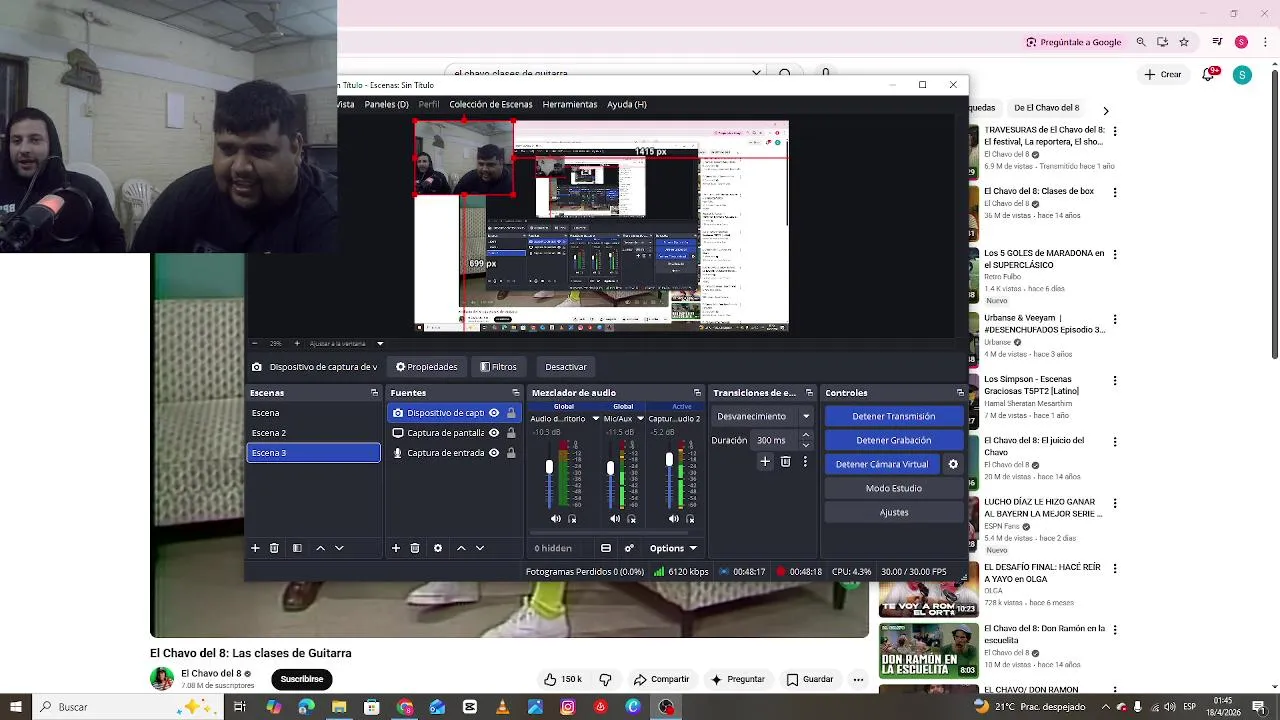Viewport: 1280px width, 720px height.
Task: Hide the Captura de pantalla source
Action: 494,433
